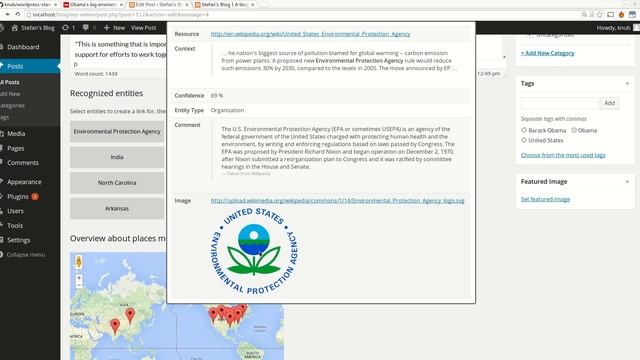This screenshot has width=640, height=360.
Task: Close the Obama's big environment tab
Action: coord(121,4)
